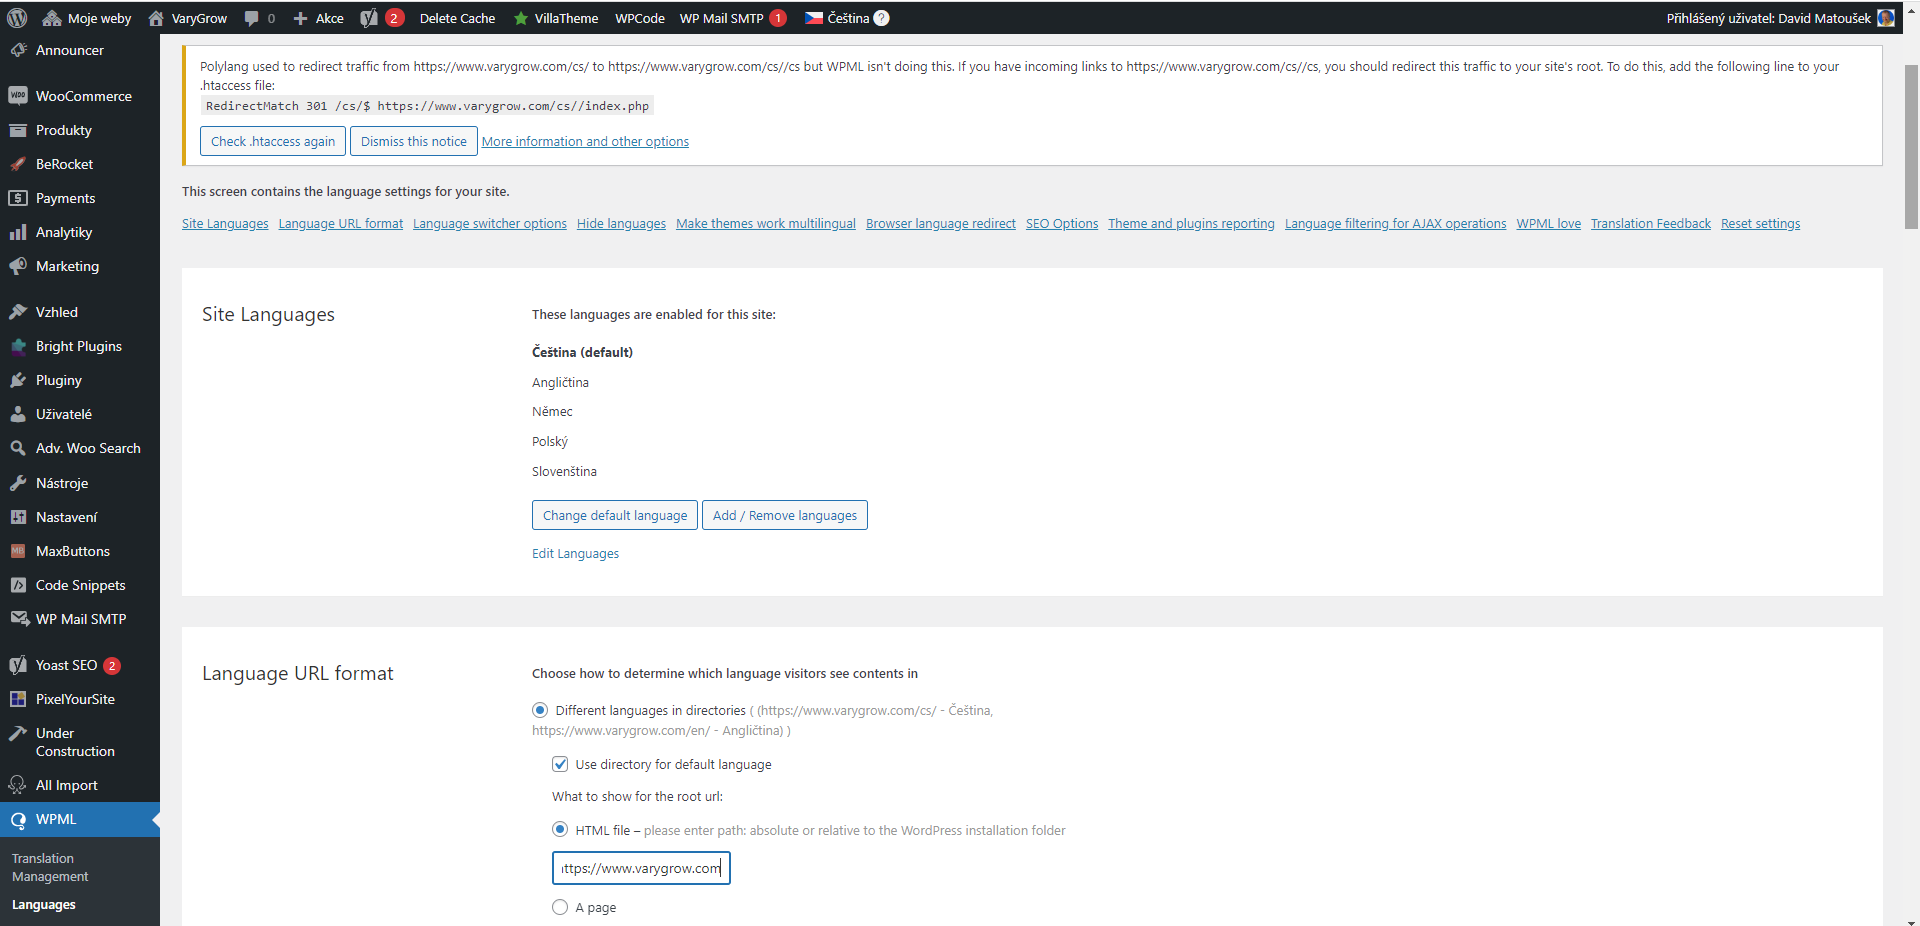This screenshot has width=1920, height=926.
Task: Click the WordPress logo icon in admin bar
Action: click(x=17, y=18)
